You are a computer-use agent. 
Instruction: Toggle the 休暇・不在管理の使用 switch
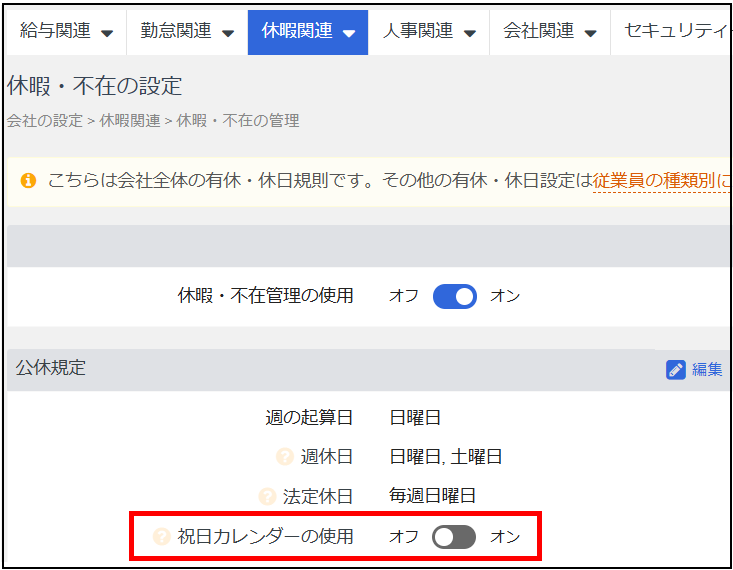click(x=454, y=296)
